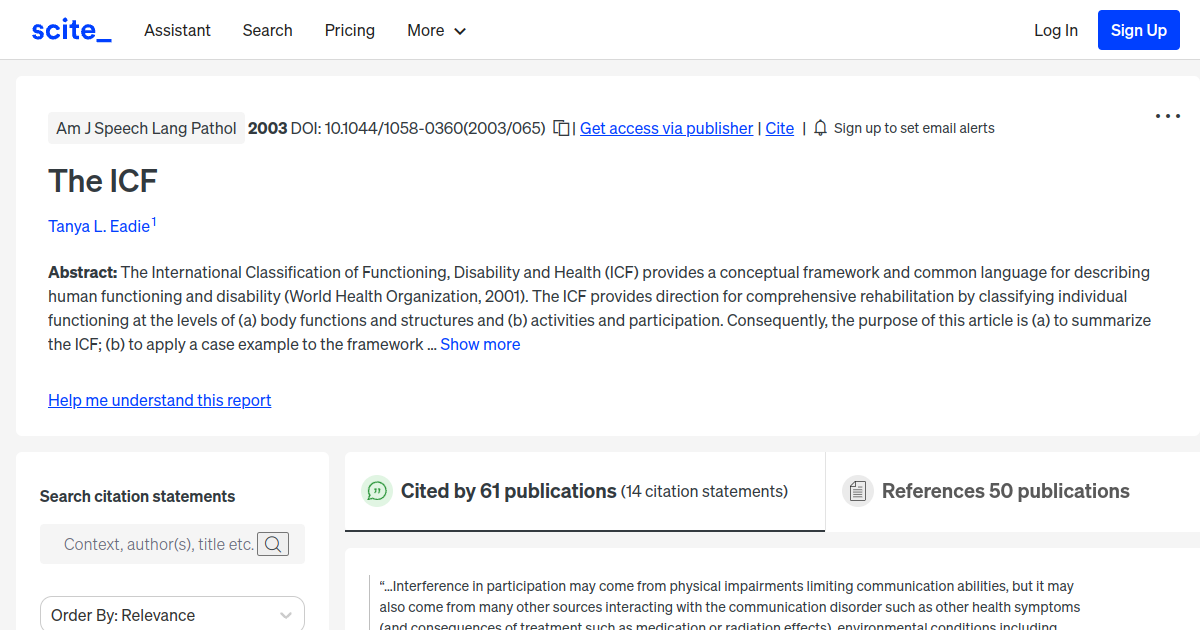
Task: Click the bell email alerts icon
Action: [x=821, y=128]
